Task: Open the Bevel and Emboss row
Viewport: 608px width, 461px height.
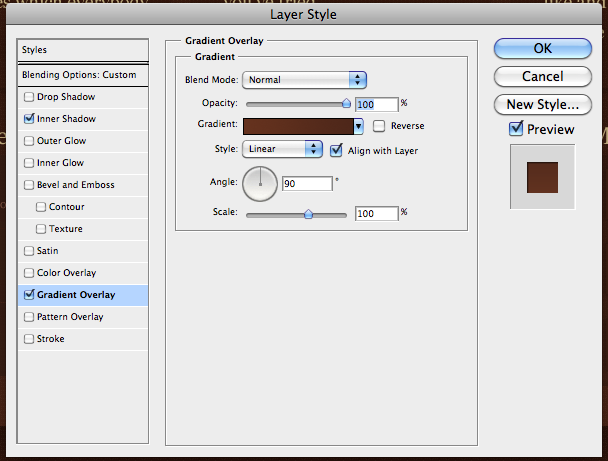Action: coord(83,185)
